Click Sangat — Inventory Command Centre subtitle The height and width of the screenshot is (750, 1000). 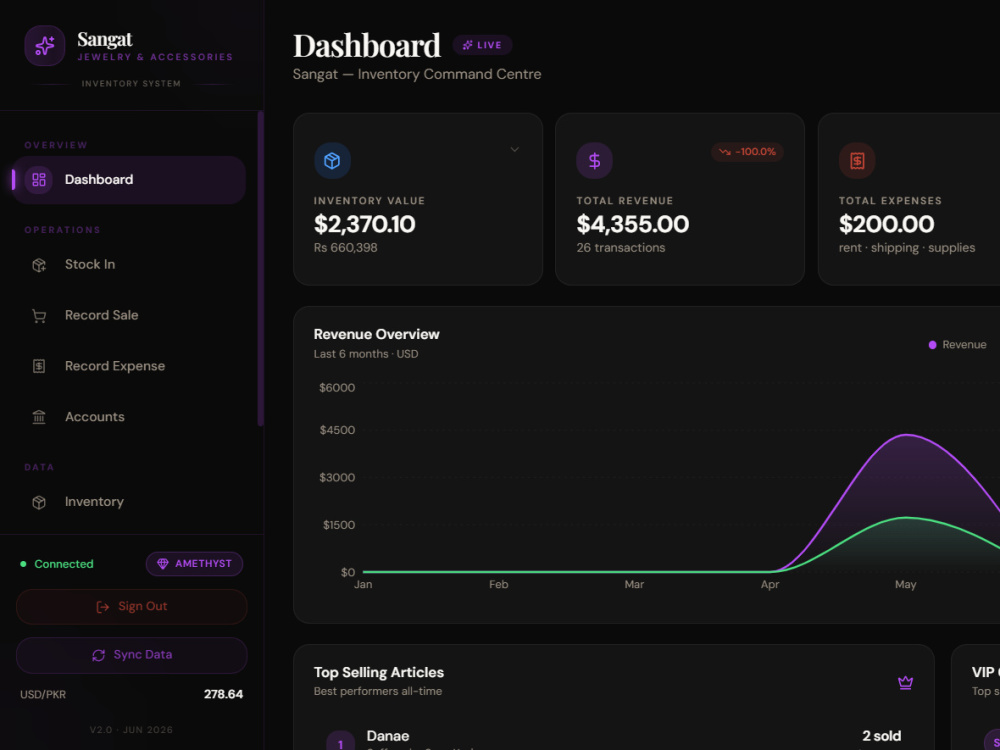coord(417,75)
